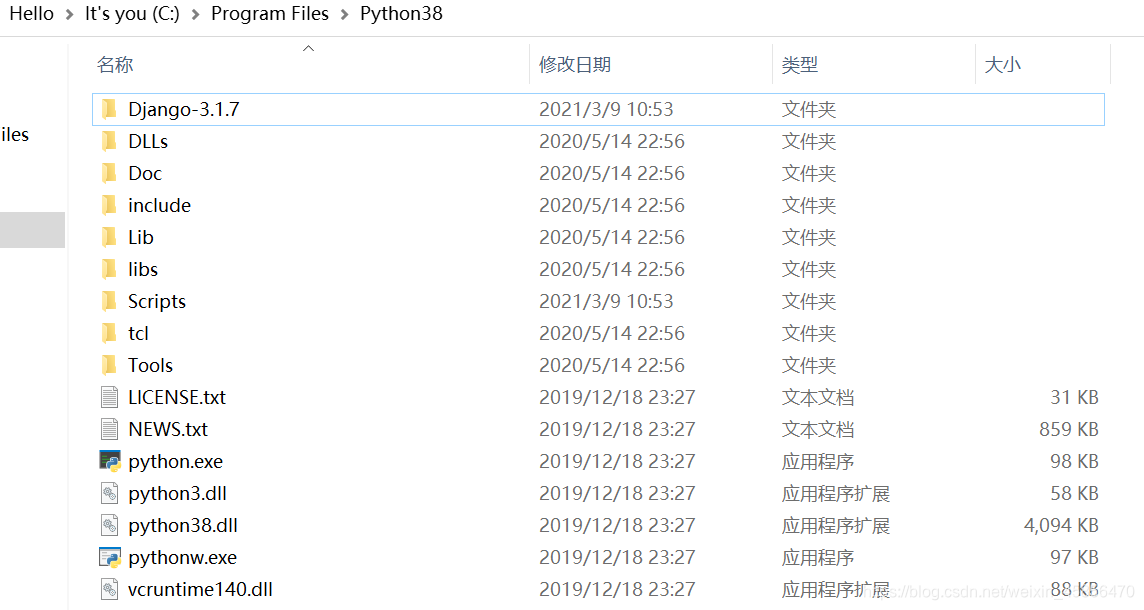The width and height of the screenshot is (1144, 610).
Task: Click 文件夹 type of Scripts row
Action: click(x=809, y=301)
